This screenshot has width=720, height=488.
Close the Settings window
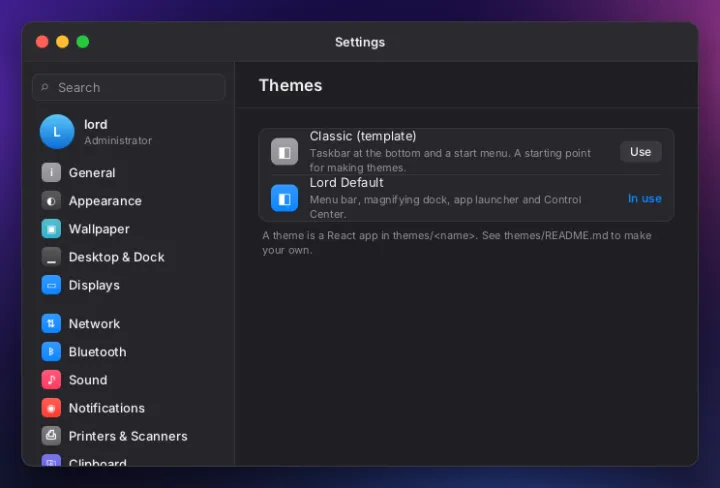tap(42, 42)
